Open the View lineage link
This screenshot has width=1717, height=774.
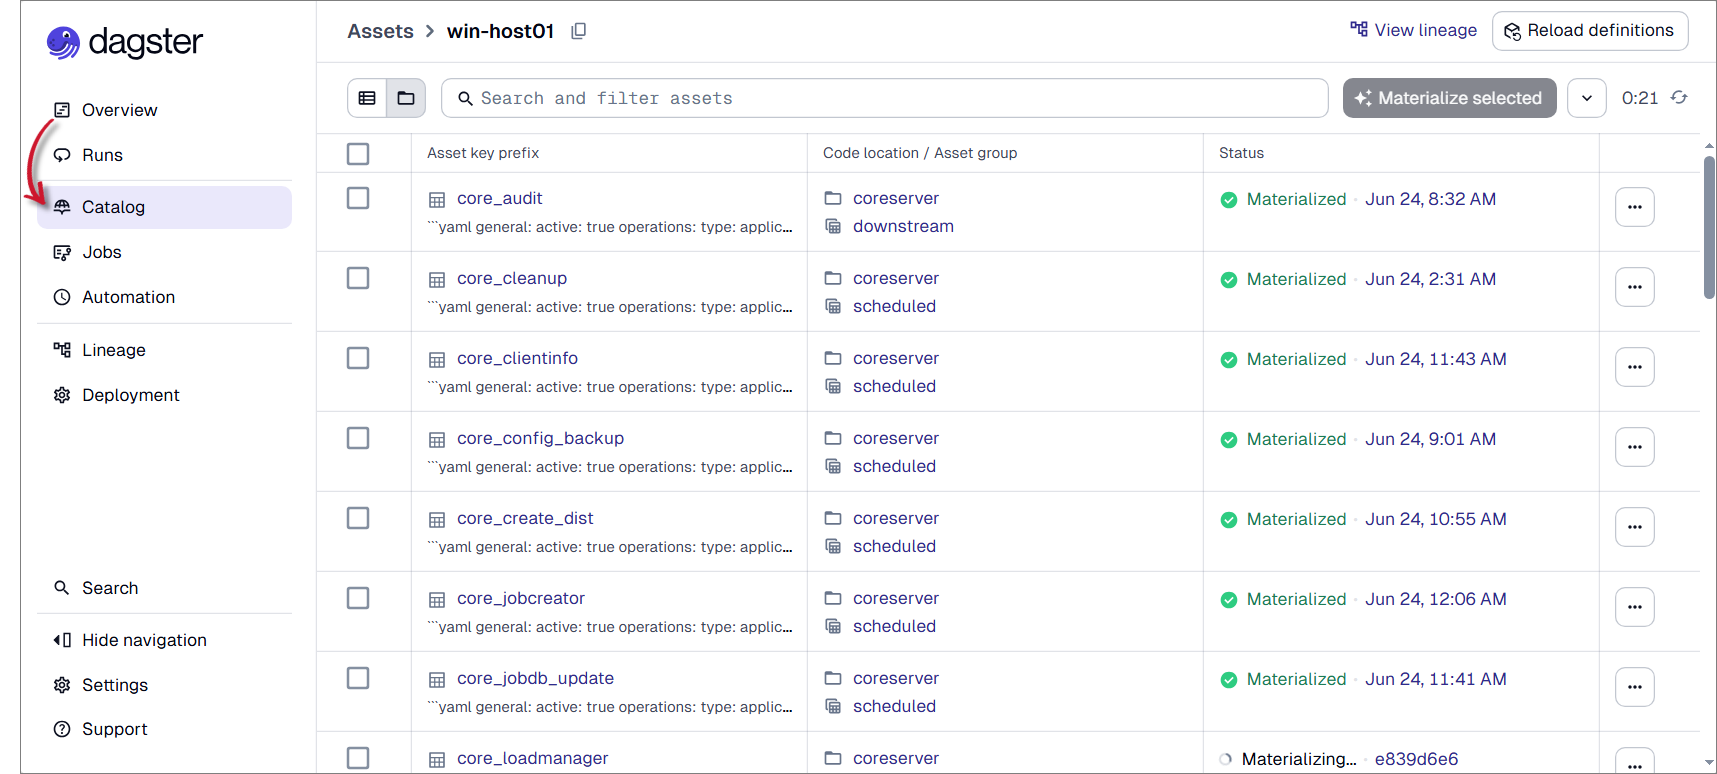1413,30
